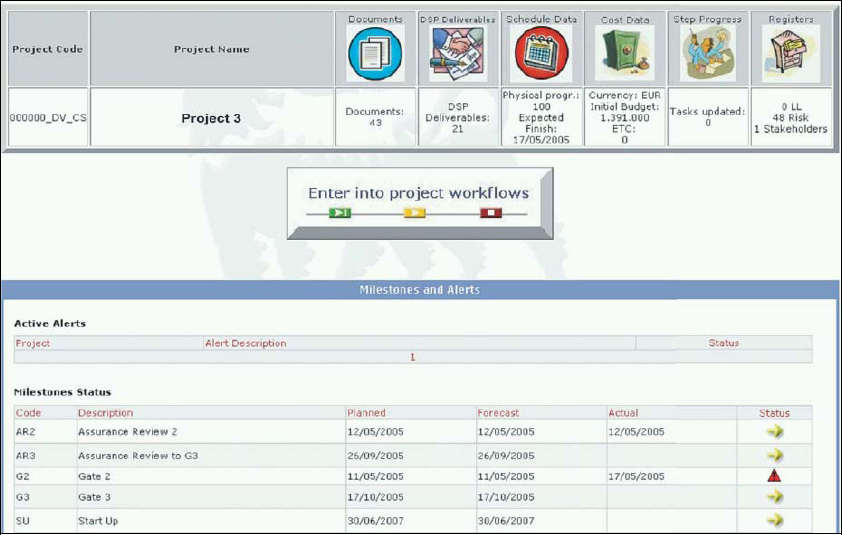Open the Schedule Data calendar icon
This screenshot has width=842, height=535.
click(541, 54)
